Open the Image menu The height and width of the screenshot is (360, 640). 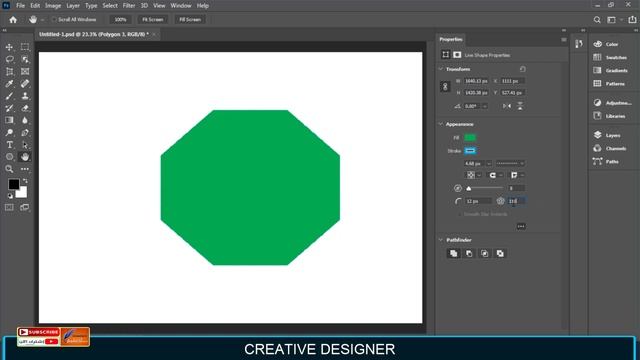[x=53, y=6]
